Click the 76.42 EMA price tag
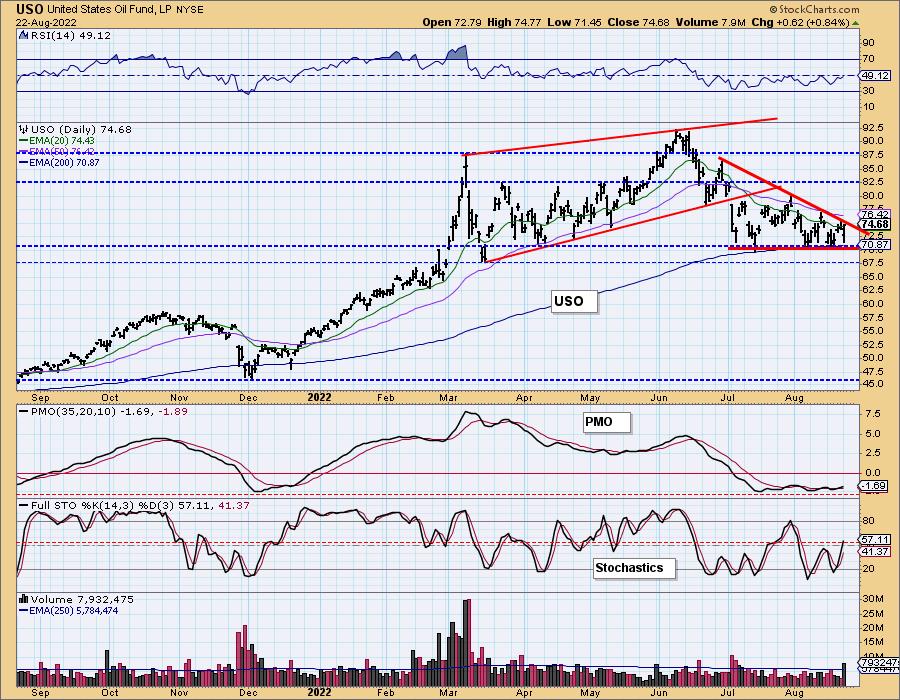This screenshot has height=700, width=900. point(876,214)
